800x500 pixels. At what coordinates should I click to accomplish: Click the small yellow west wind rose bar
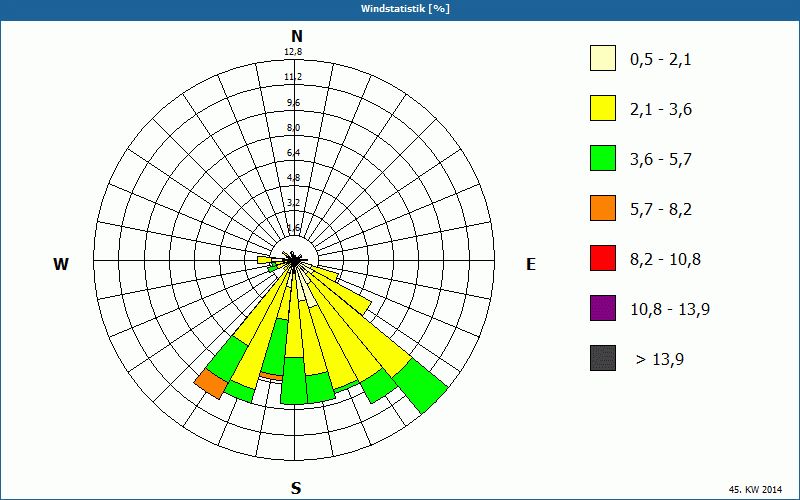tap(265, 260)
